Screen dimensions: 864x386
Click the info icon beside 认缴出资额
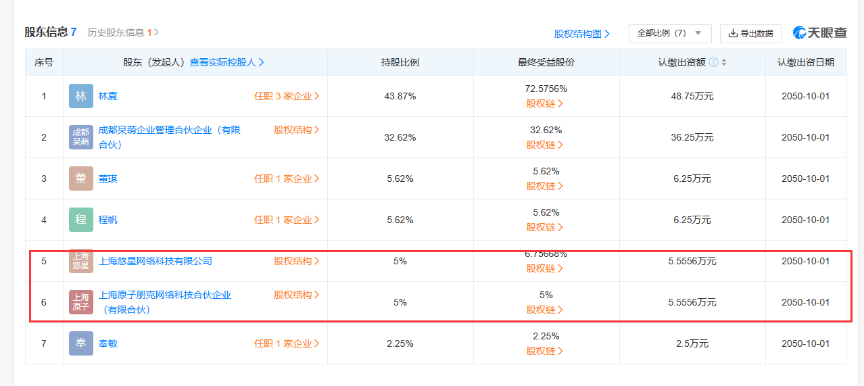click(714, 62)
